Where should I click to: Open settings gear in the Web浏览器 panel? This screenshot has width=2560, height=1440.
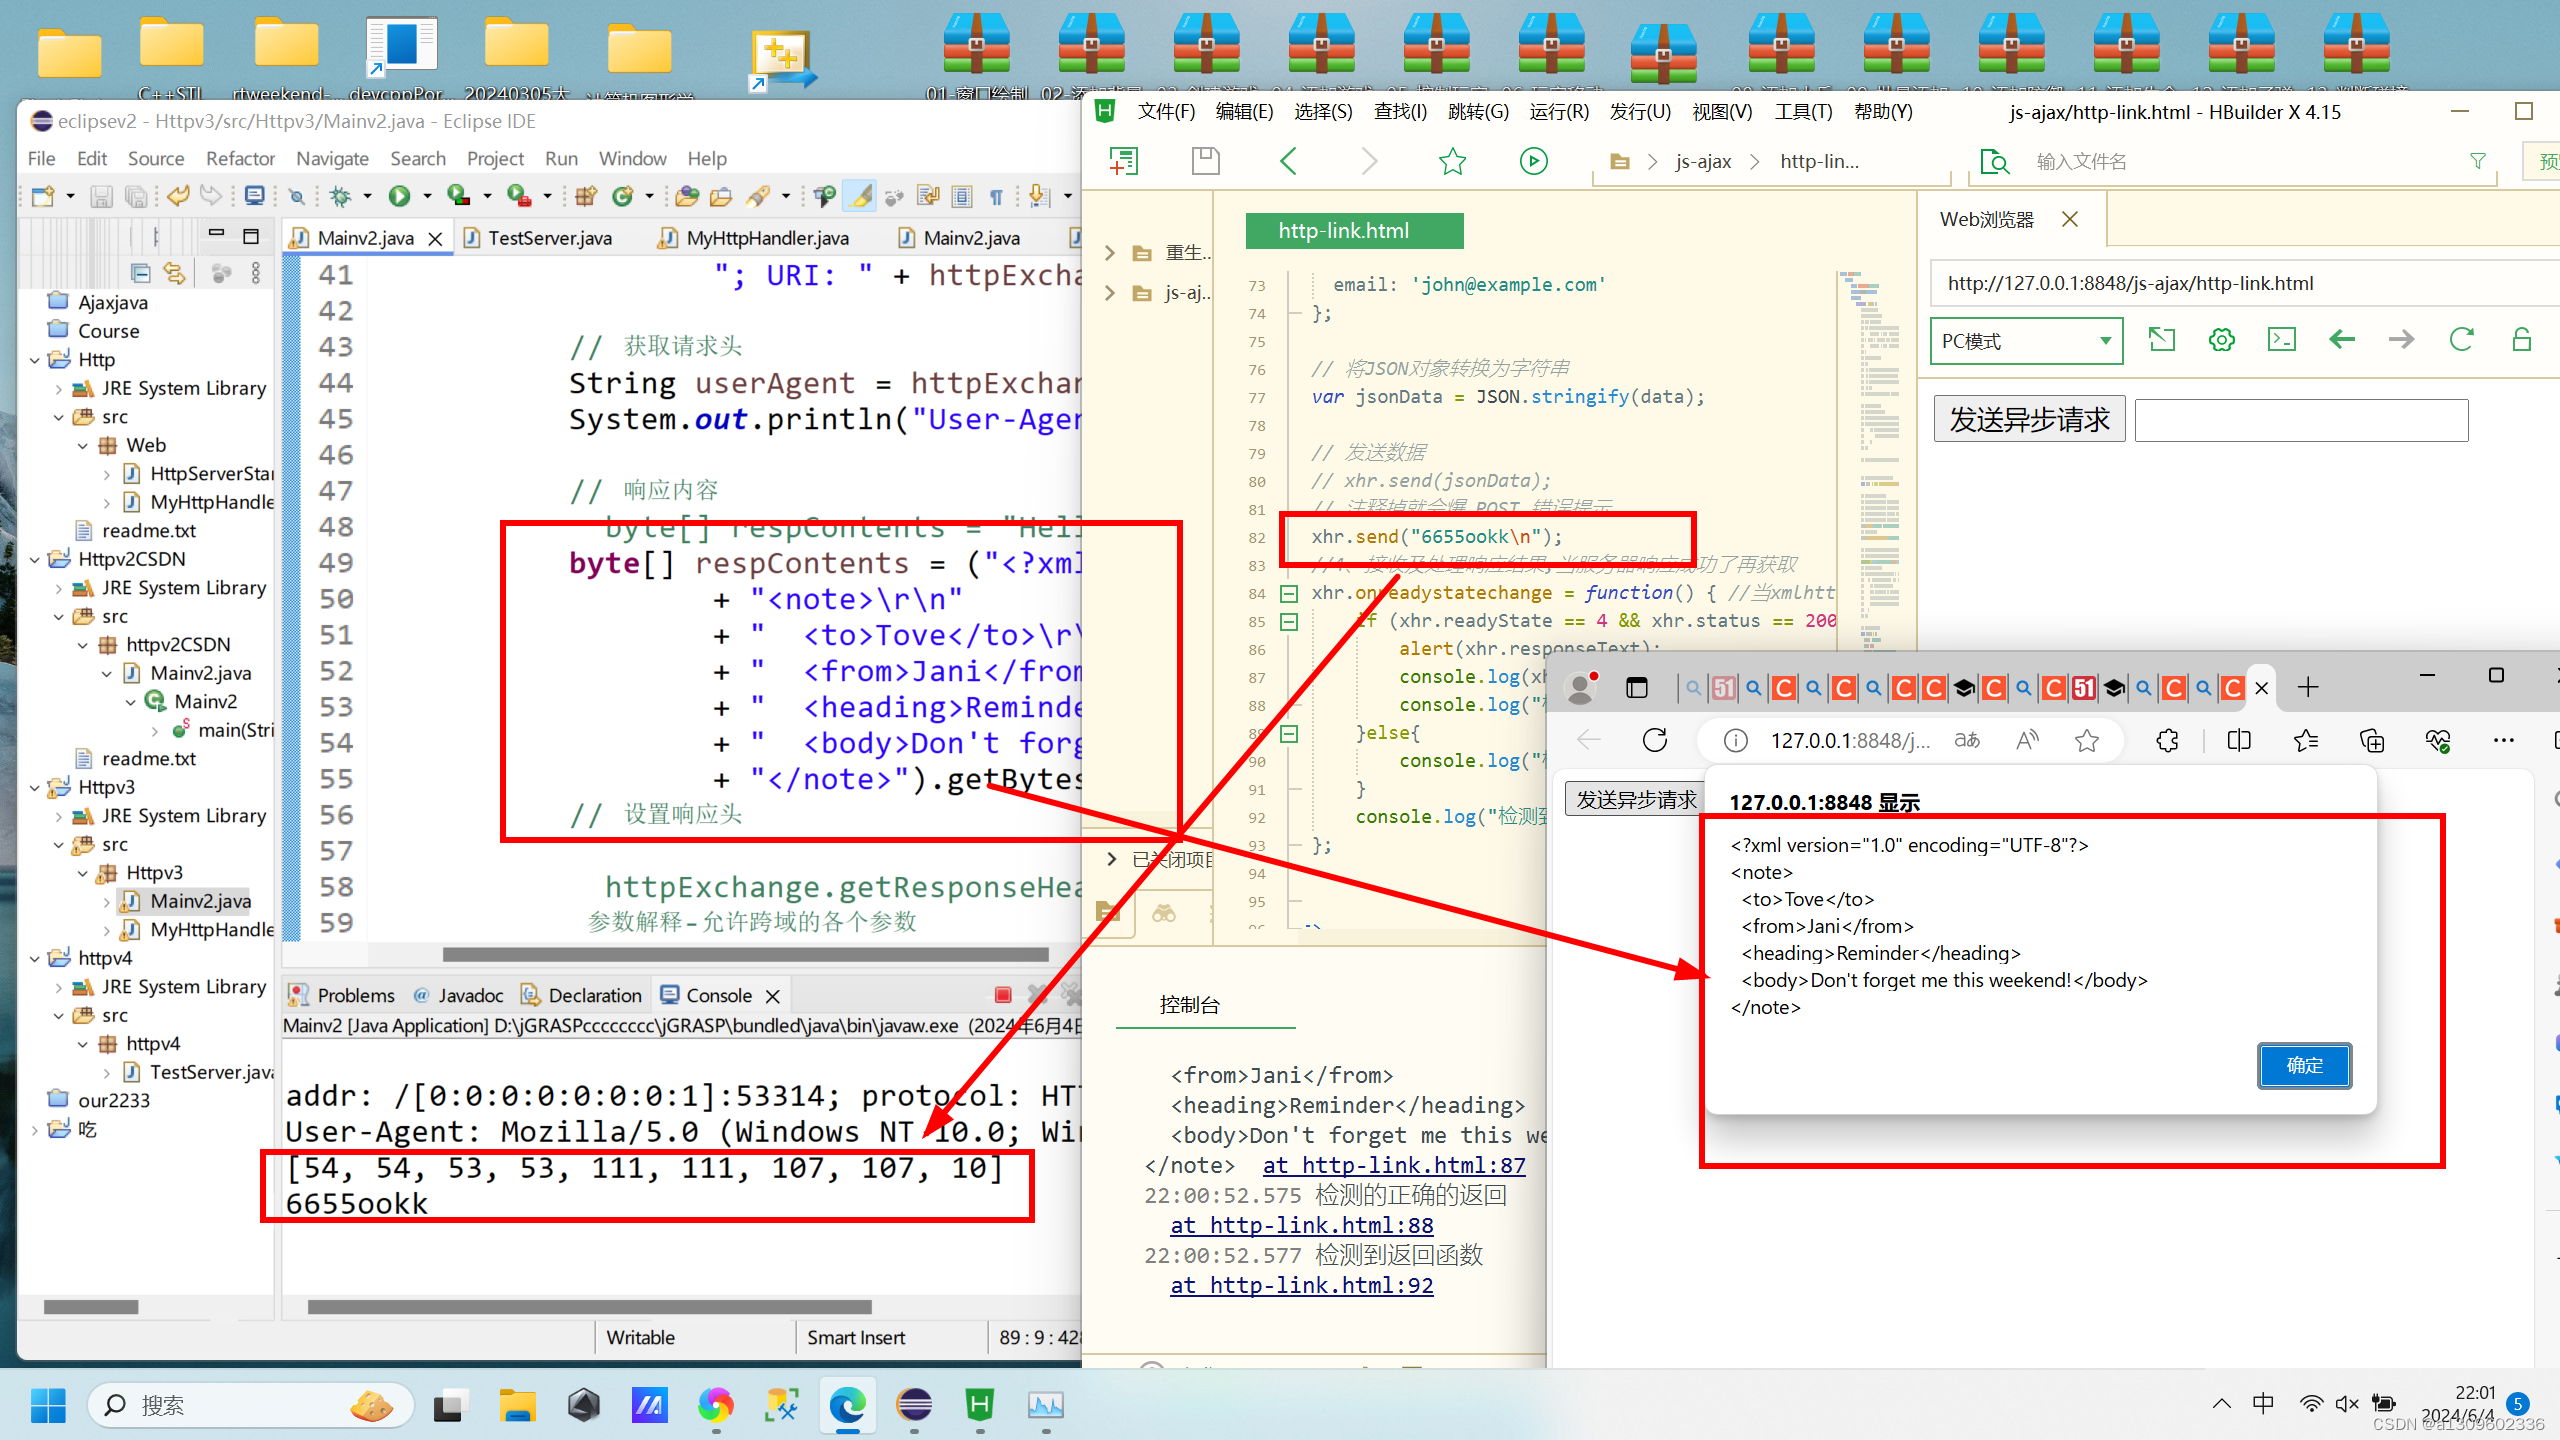pyautogui.click(x=2221, y=340)
